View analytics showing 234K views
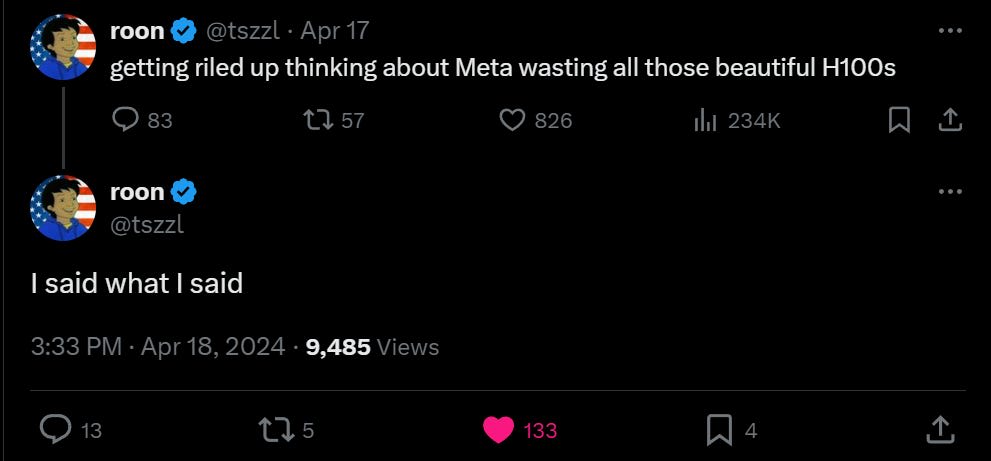 tap(706, 121)
